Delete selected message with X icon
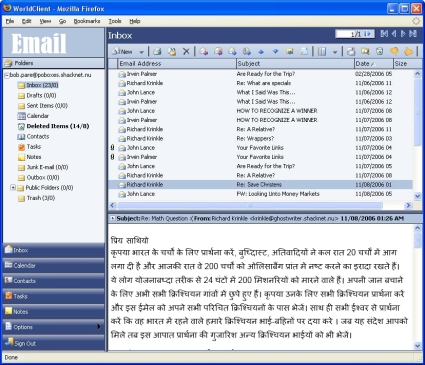The height and width of the screenshot is (365, 425). (x=186, y=51)
